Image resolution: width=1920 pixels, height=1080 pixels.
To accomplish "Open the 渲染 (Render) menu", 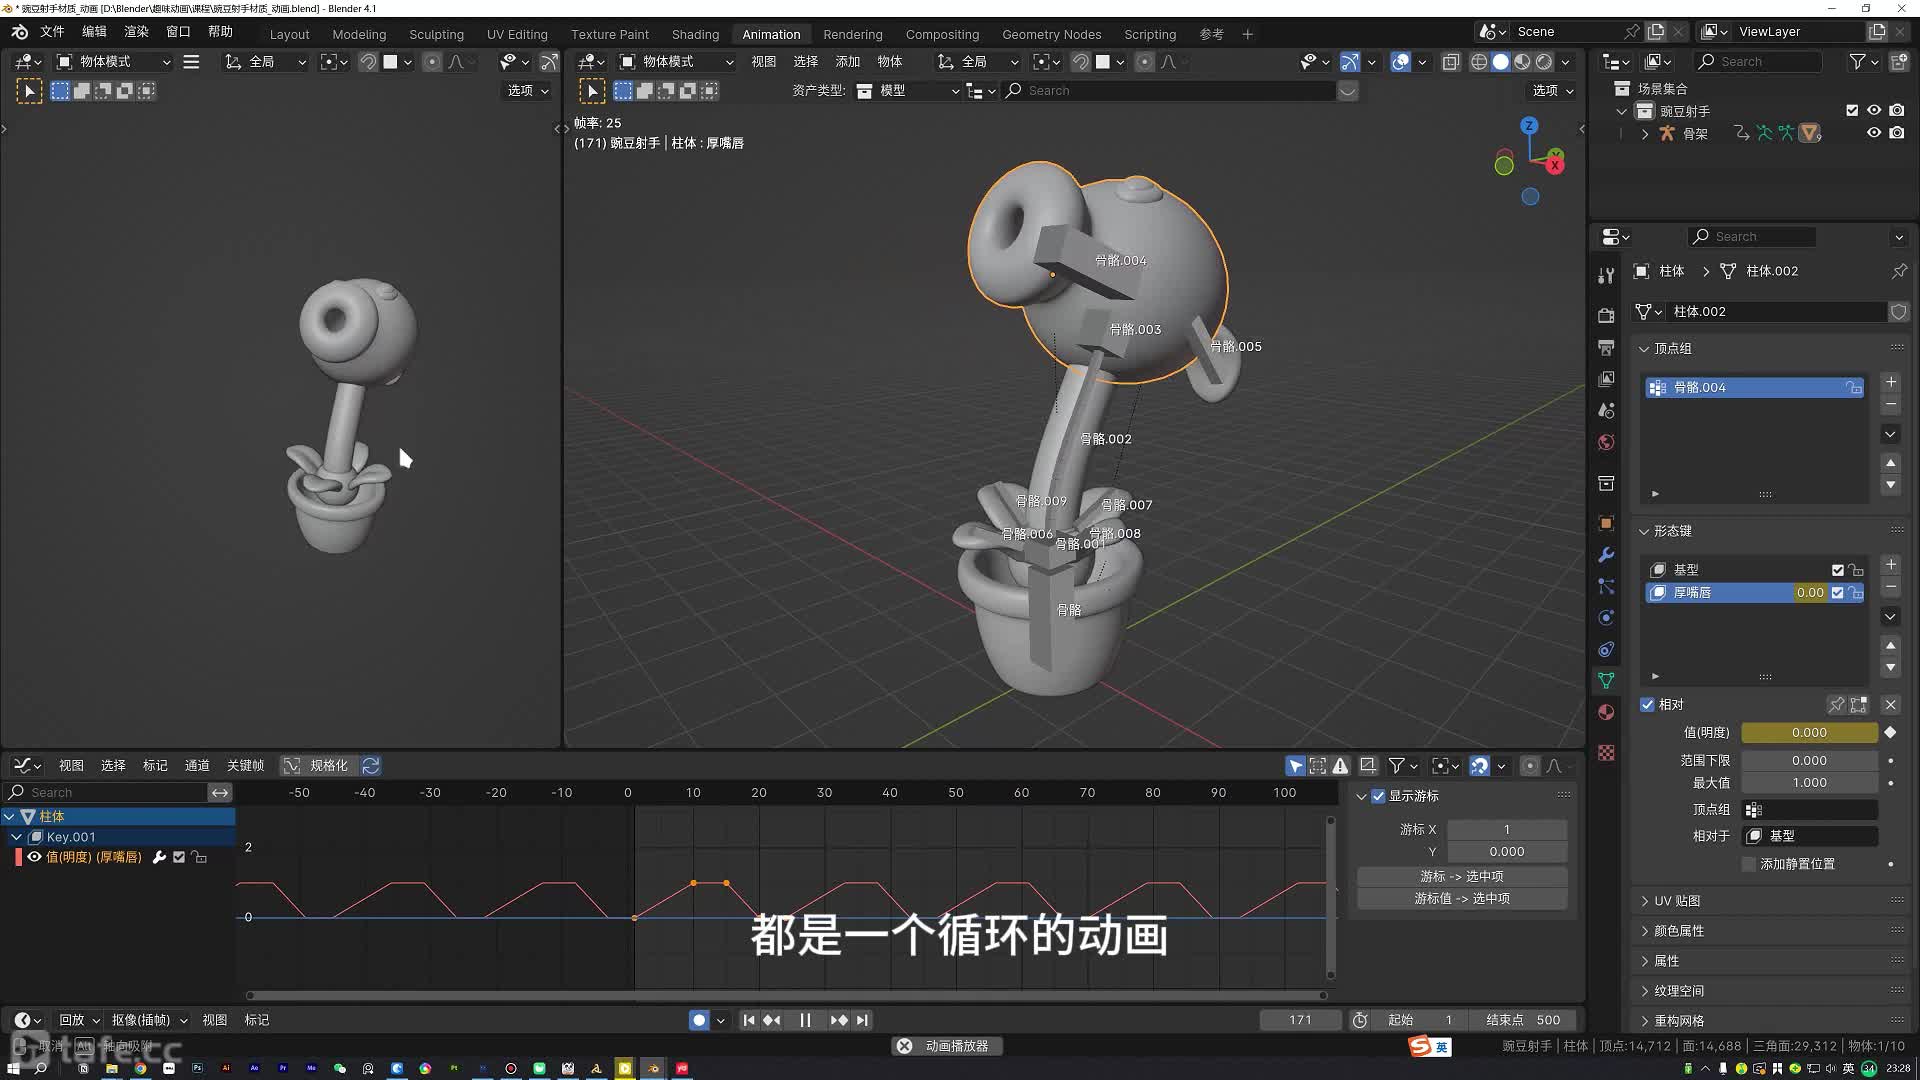I will 136,32.
